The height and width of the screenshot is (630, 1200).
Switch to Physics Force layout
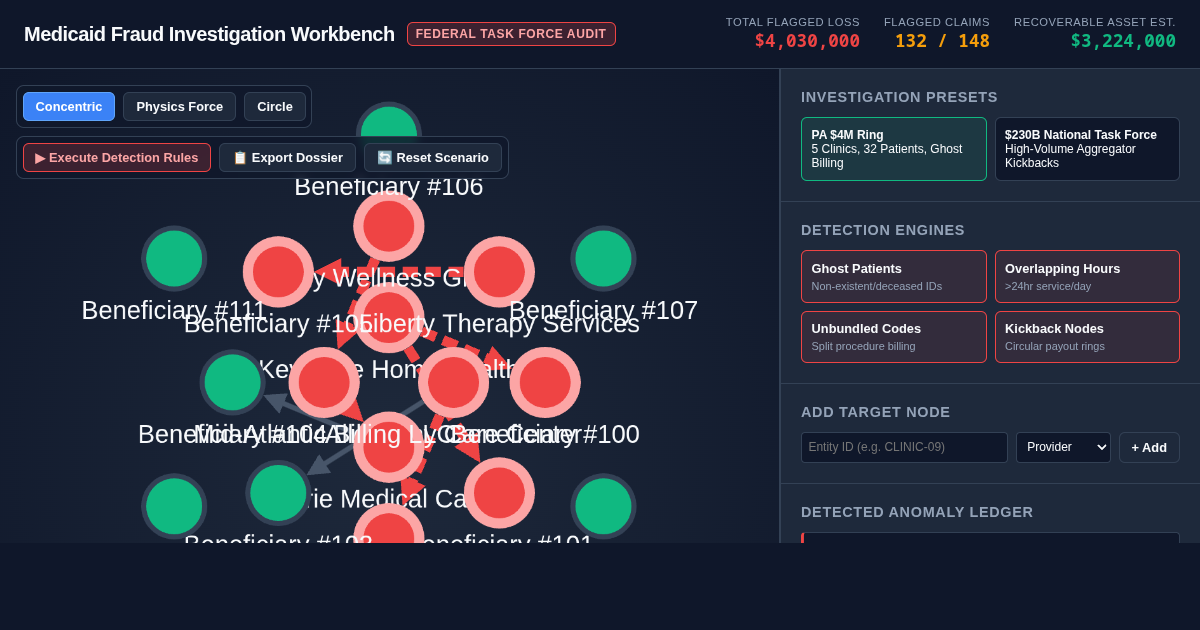pos(179,107)
